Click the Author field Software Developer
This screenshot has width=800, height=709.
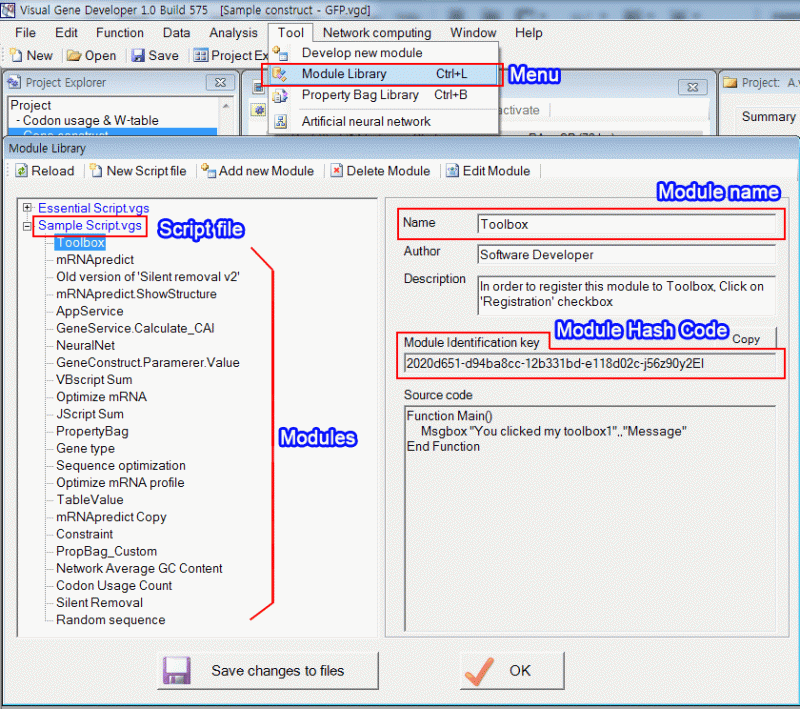pyautogui.click(x=627, y=255)
